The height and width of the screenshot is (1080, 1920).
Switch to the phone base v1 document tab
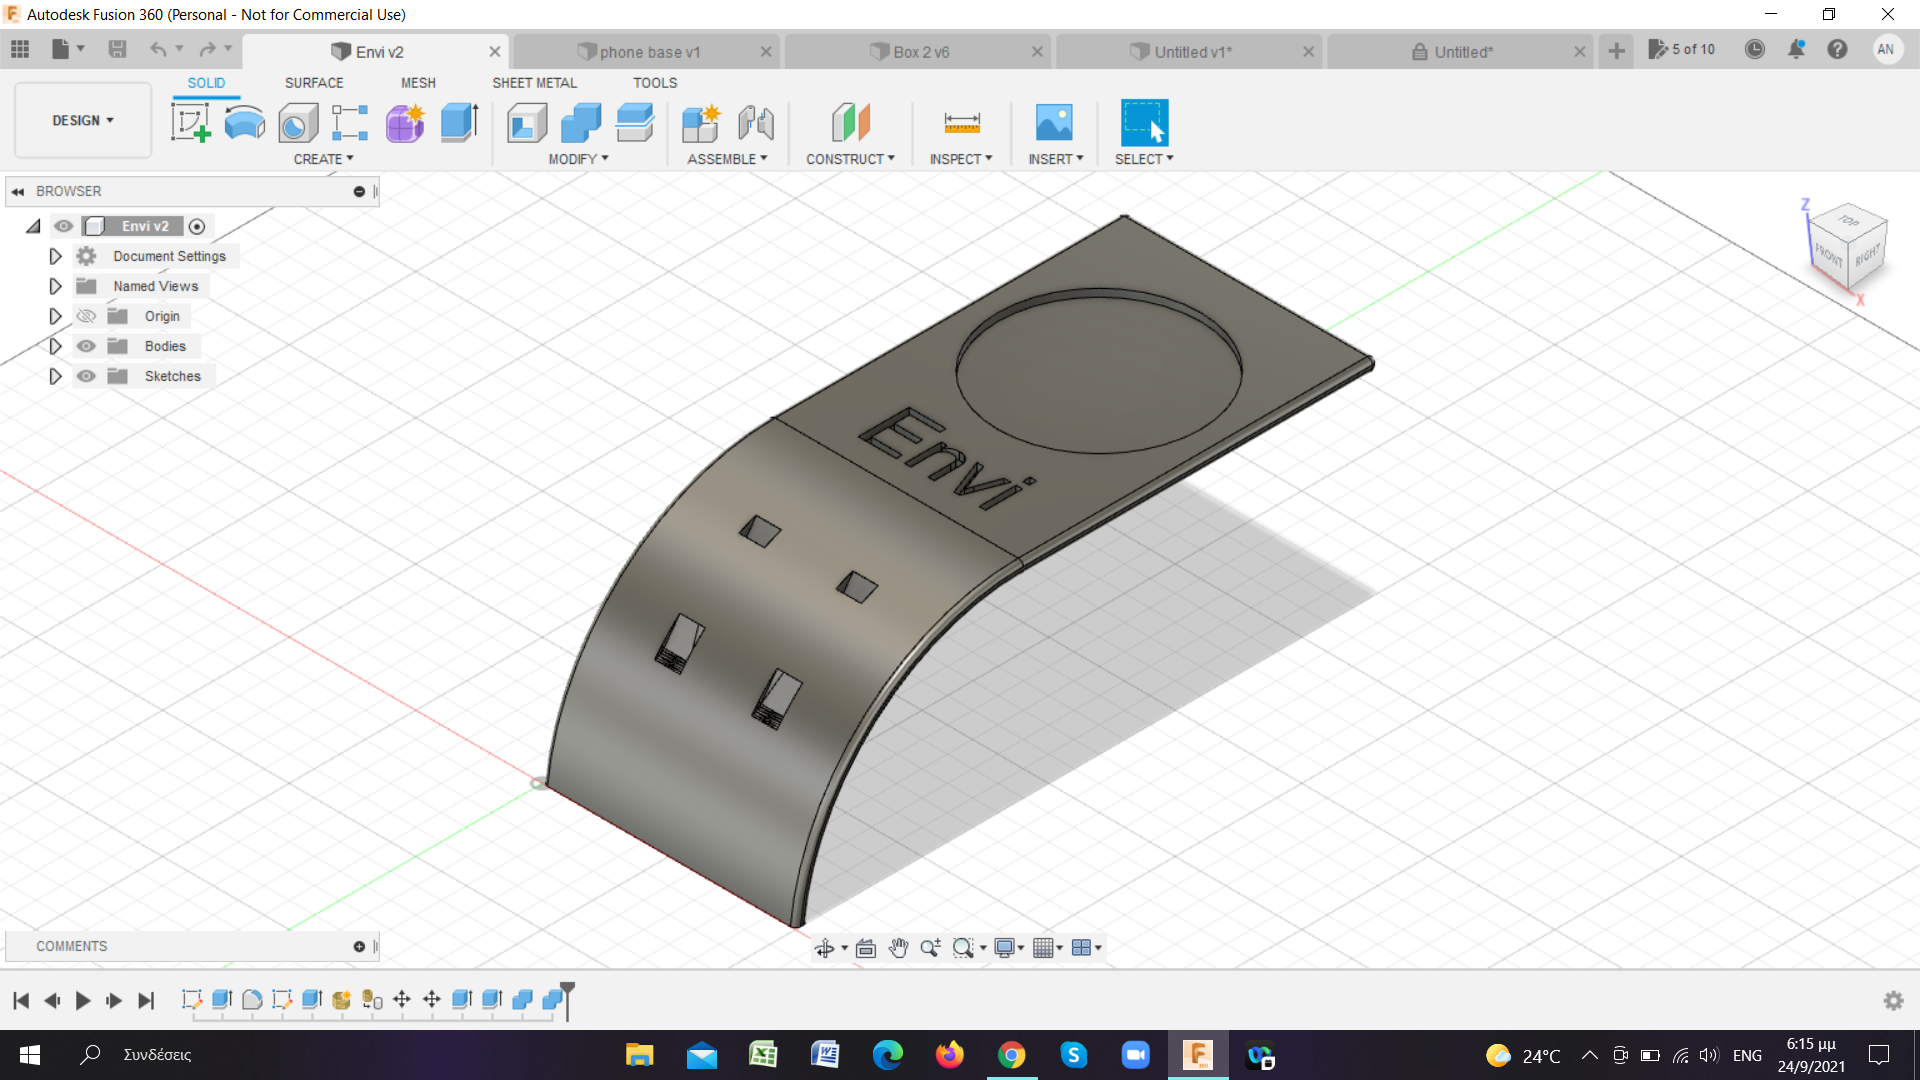click(x=649, y=52)
